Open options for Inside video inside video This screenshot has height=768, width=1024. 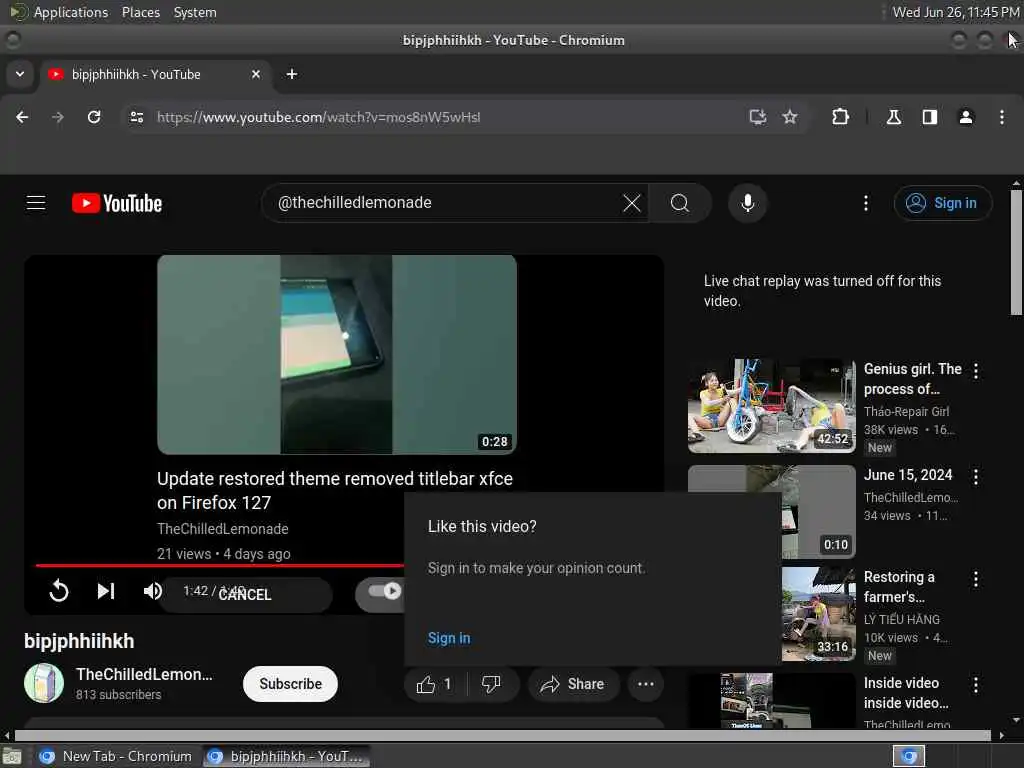tap(976, 684)
